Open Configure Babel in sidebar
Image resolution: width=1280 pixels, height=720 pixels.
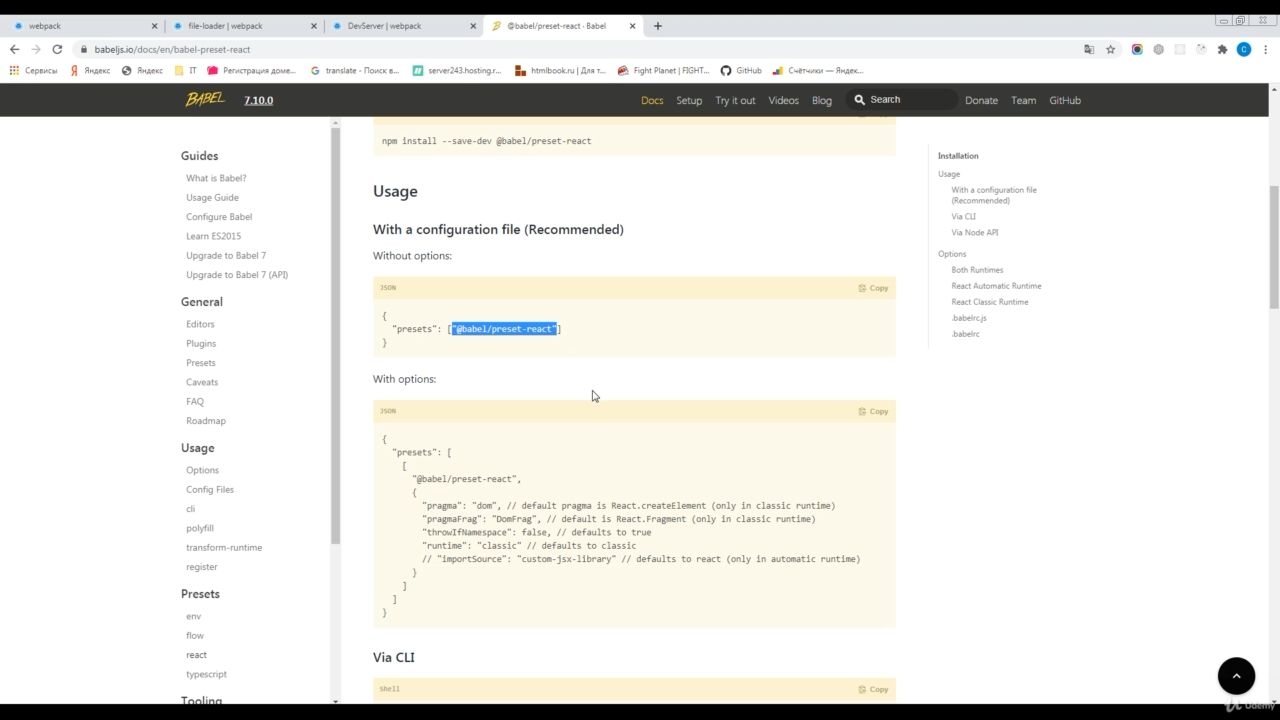tap(219, 216)
